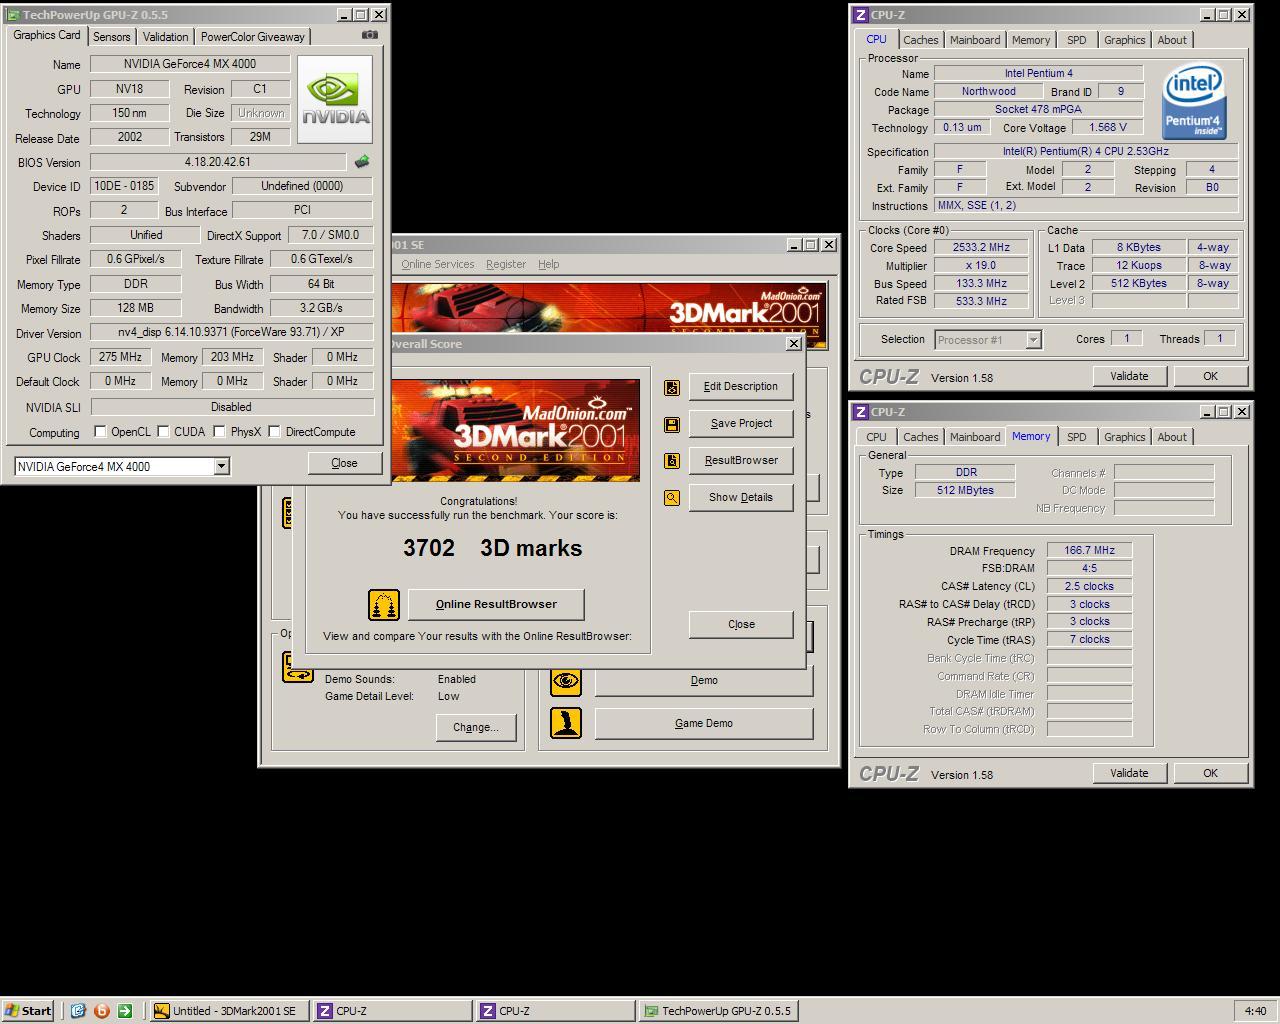The height and width of the screenshot is (1024, 1280).
Task: Click the Show Details button
Action: 741,498
